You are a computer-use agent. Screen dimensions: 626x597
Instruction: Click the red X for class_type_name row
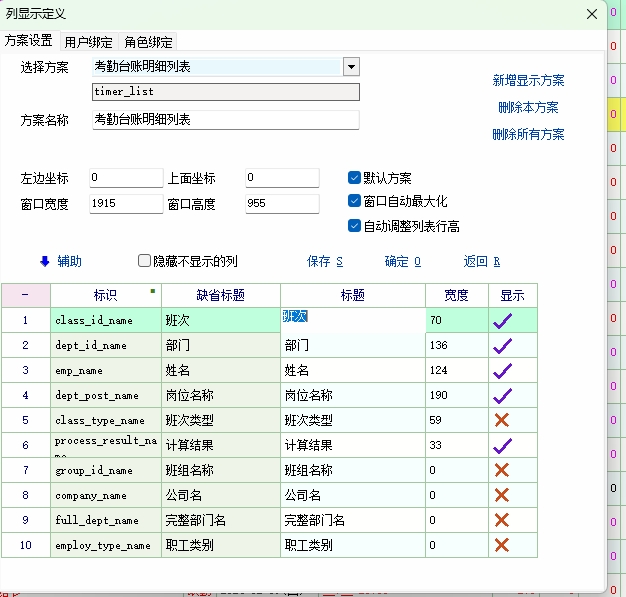tap(502, 420)
